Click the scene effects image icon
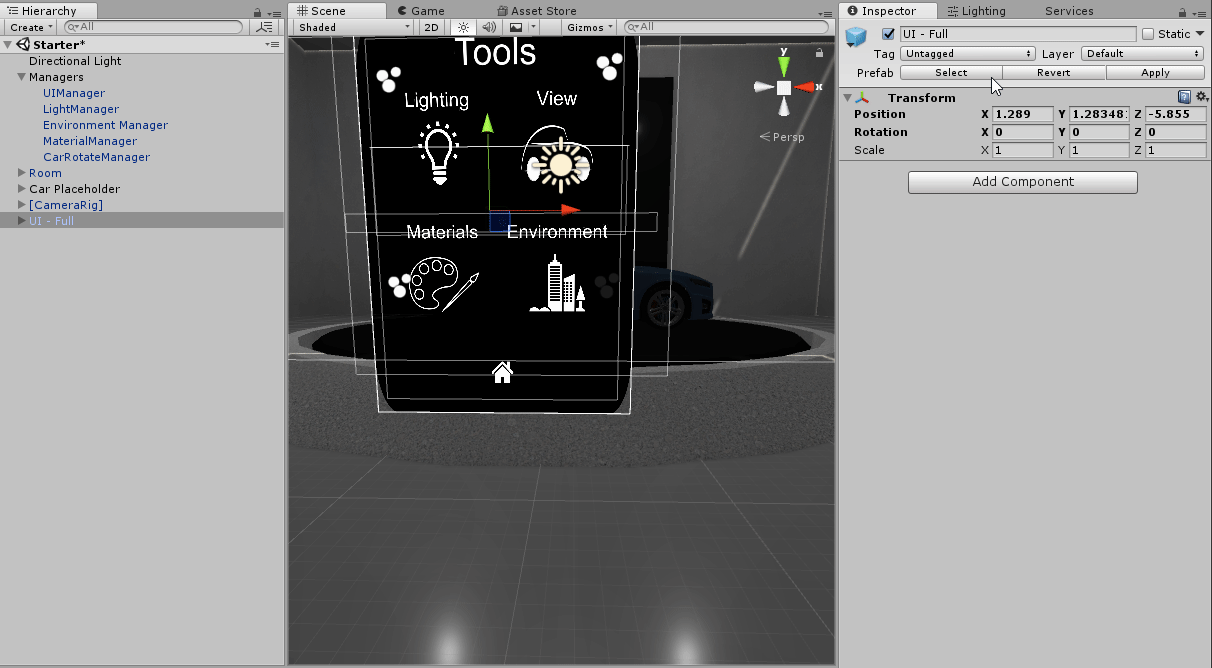1212x668 pixels. 516,27
